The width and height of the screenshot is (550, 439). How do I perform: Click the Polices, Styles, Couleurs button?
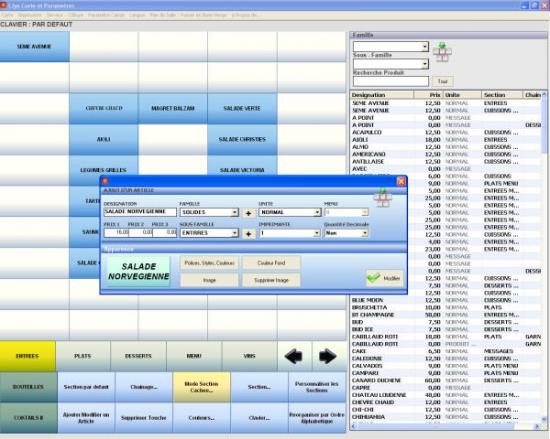tap(209, 263)
